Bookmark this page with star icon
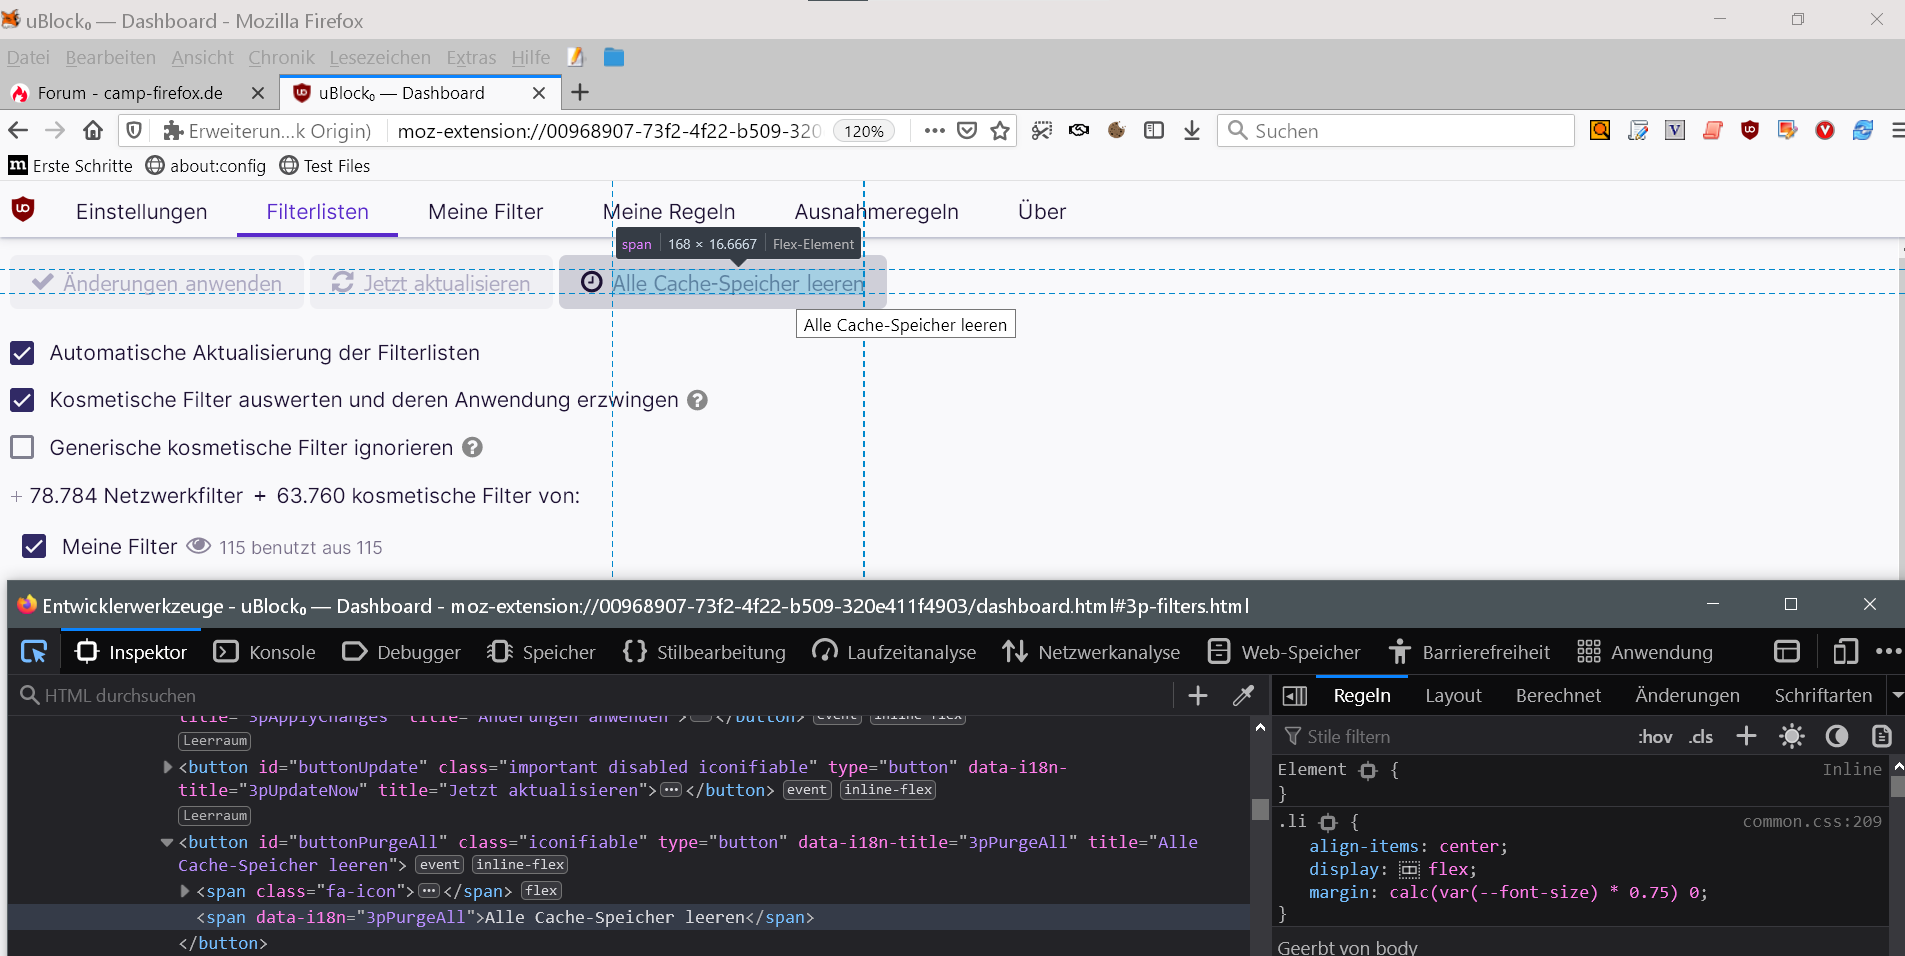This screenshot has width=1905, height=956. (x=999, y=131)
